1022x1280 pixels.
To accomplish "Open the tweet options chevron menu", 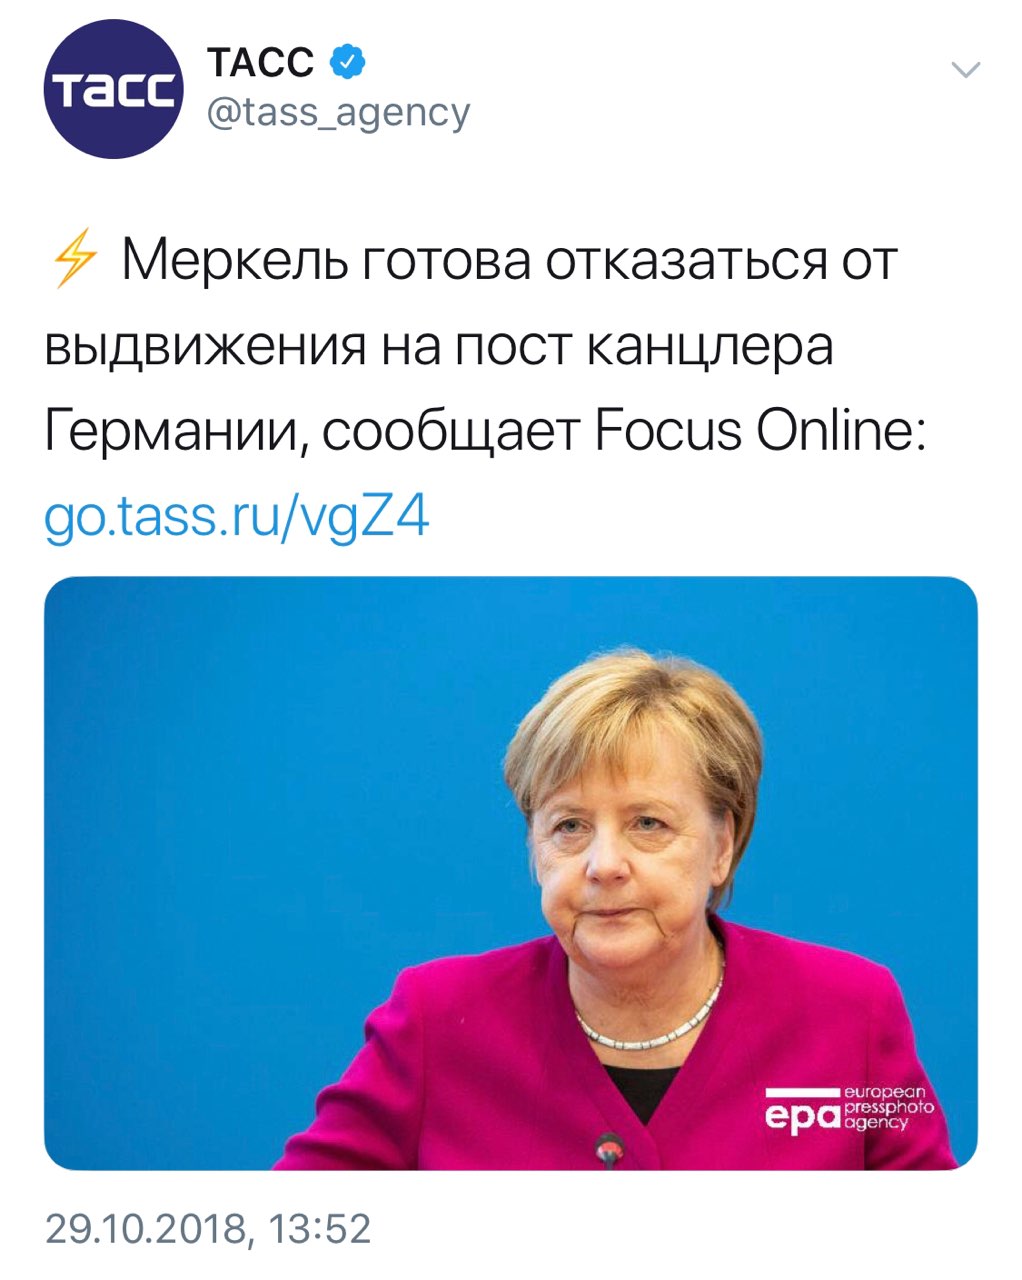I will 964,70.
